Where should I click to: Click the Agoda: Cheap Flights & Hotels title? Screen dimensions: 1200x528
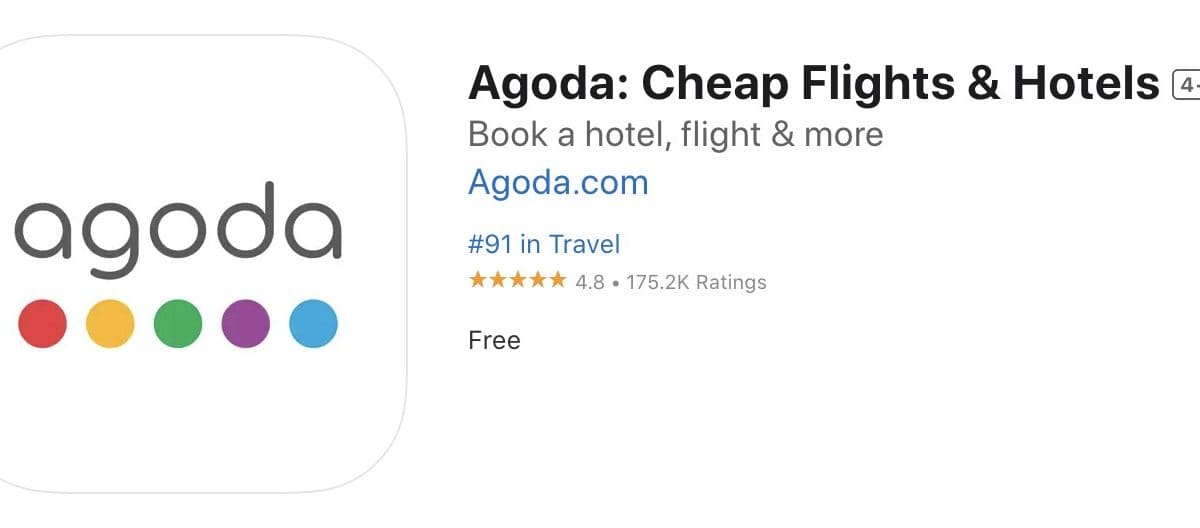point(813,85)
